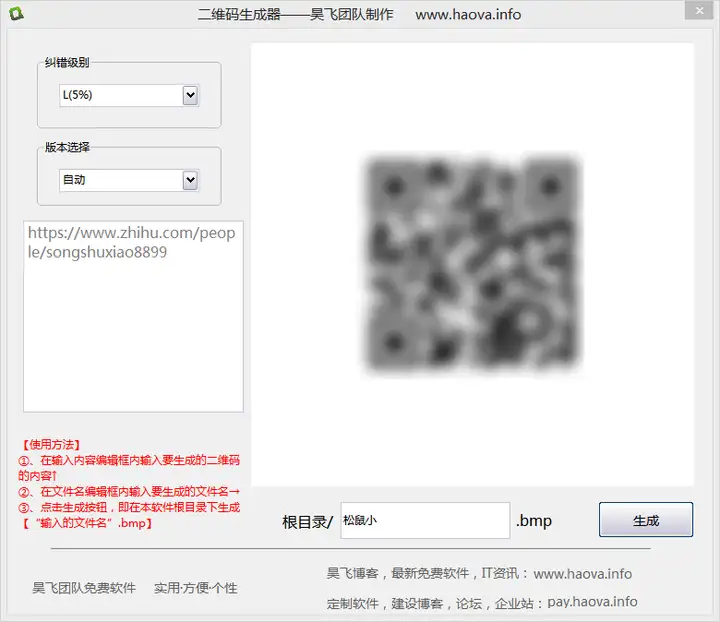Click the 版本选择 group label
This screenshot has width=720, height=622.
pyautogui.click(x=67, y=147)
